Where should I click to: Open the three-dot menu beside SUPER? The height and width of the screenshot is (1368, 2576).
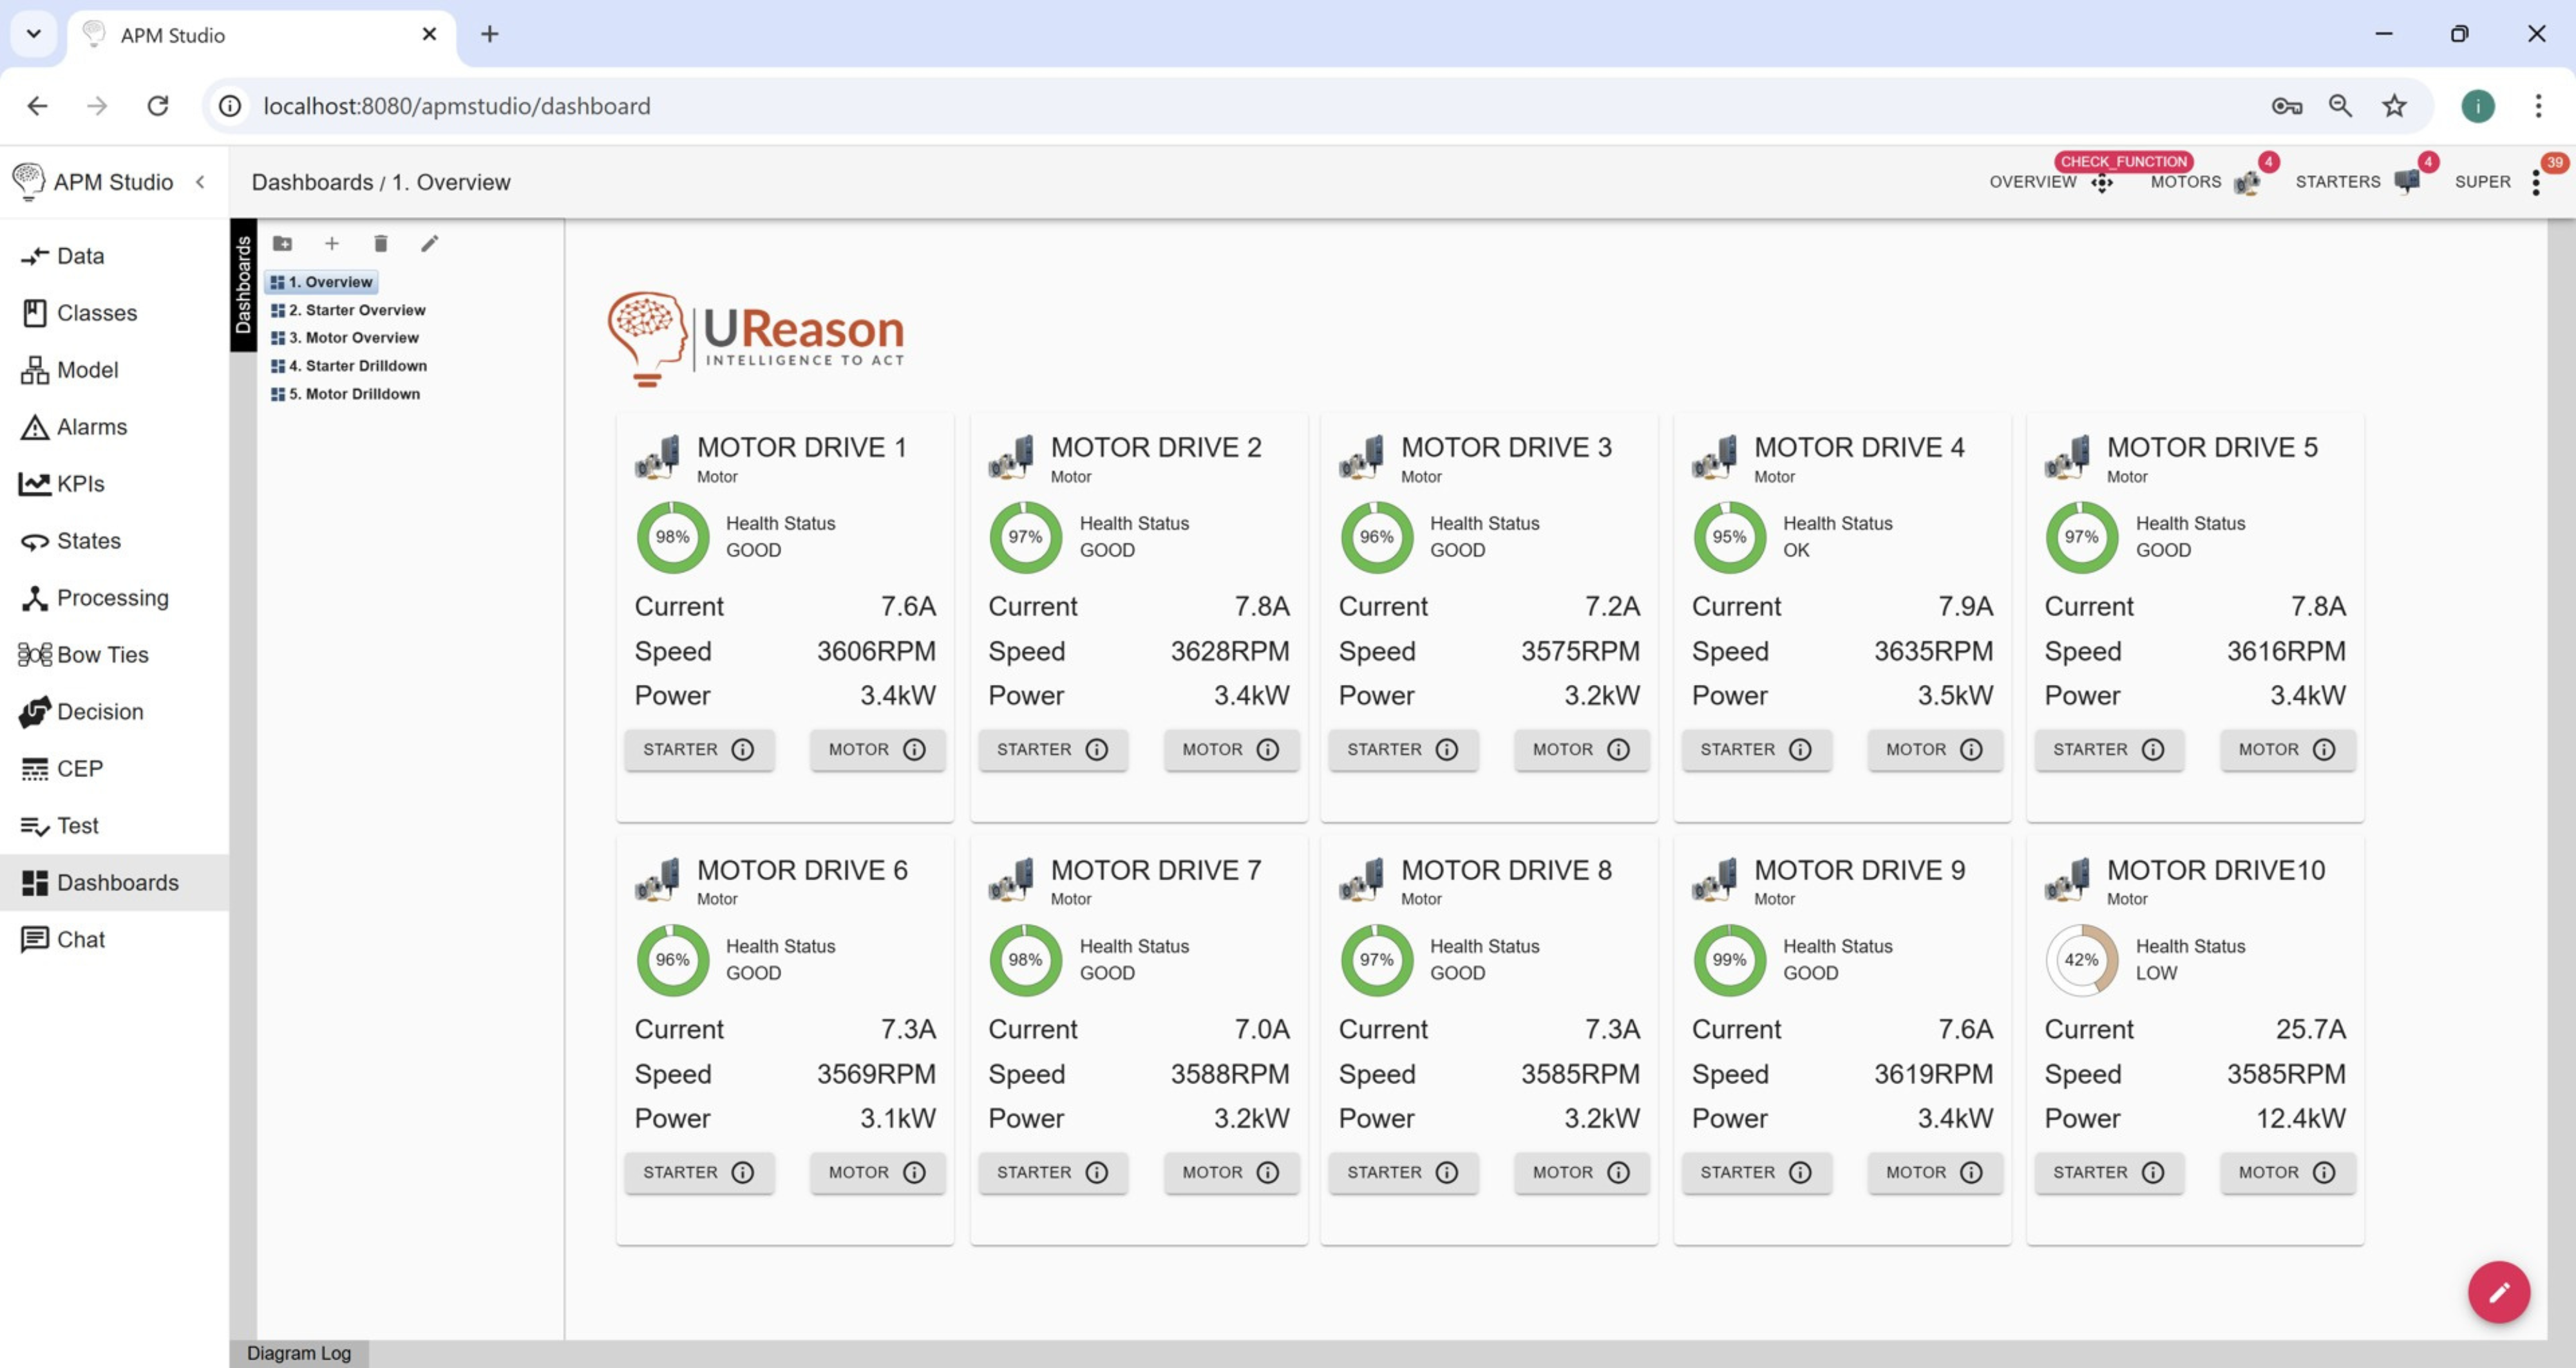[2535, 182]
